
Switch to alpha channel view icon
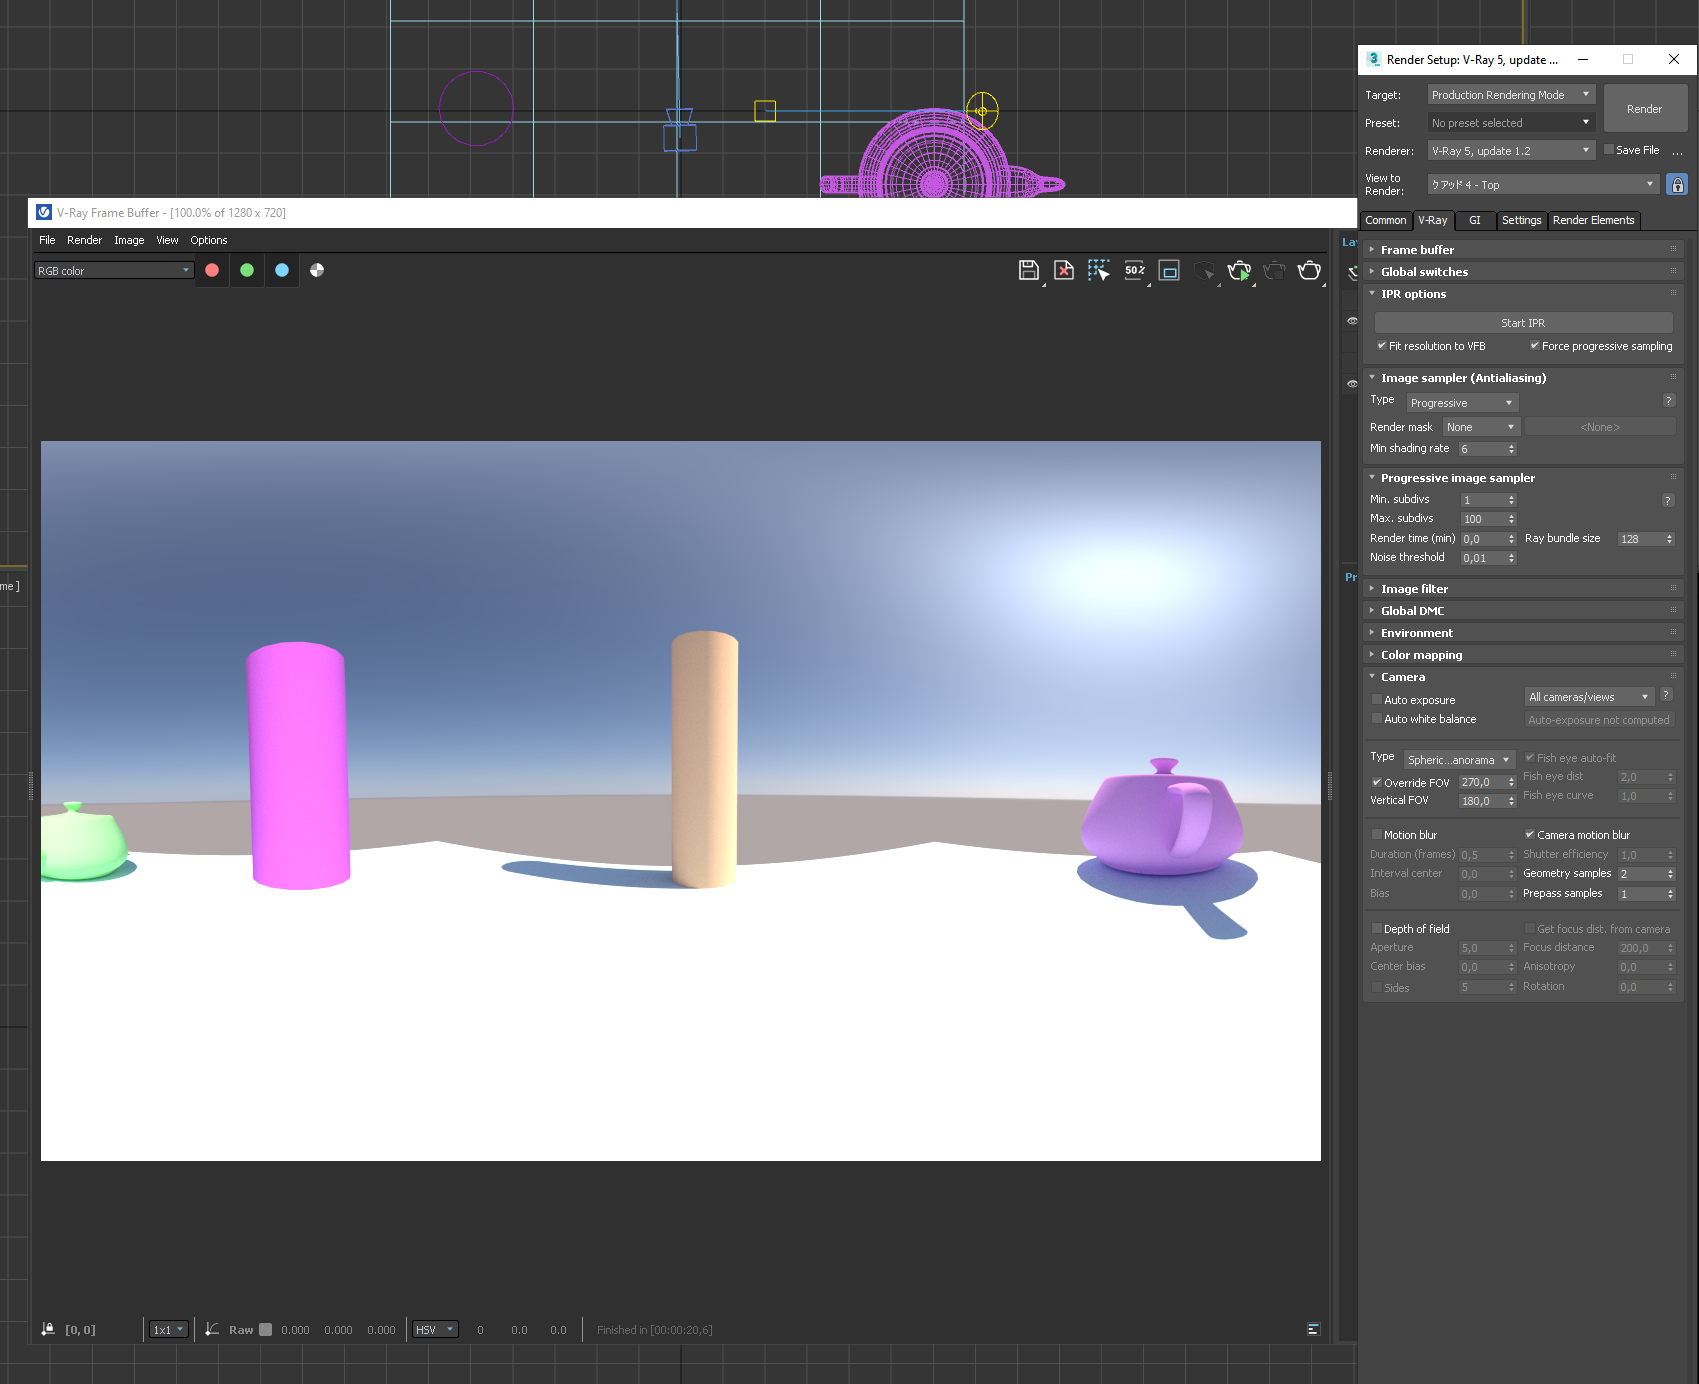(x=317, y=270)
